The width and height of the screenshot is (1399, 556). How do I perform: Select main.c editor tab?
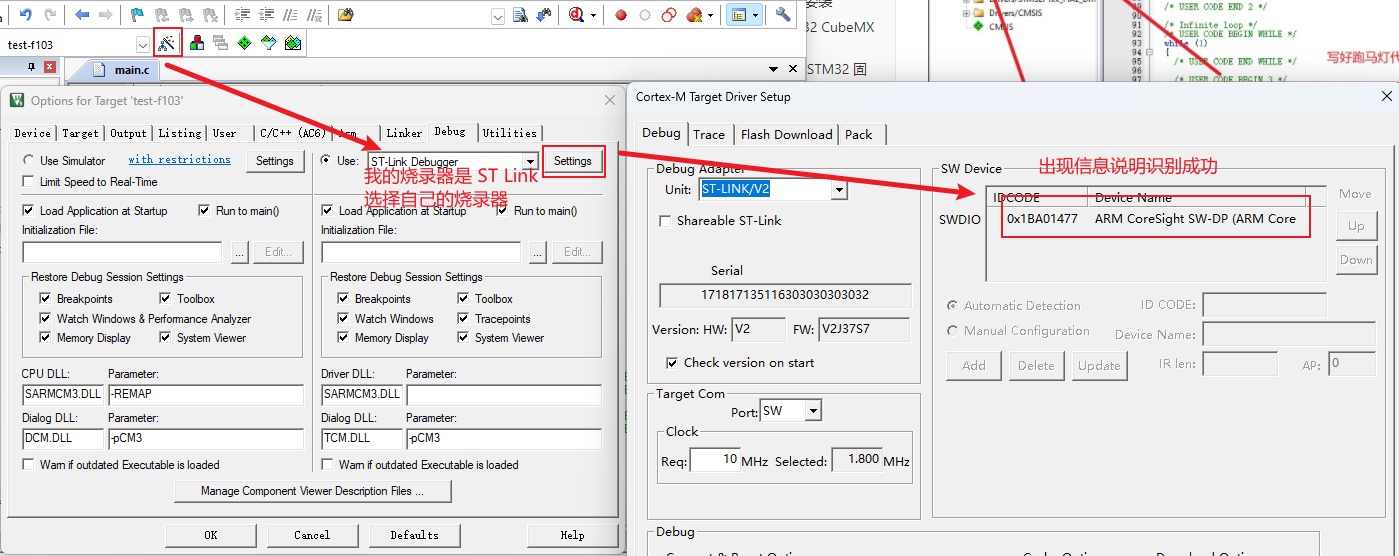click(x=120, y=70)
